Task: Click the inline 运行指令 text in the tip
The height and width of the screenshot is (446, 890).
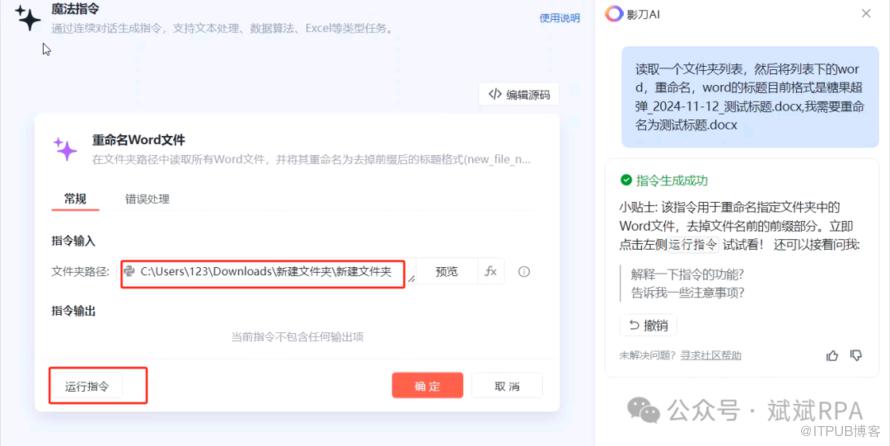Action: tap(692, 245)
